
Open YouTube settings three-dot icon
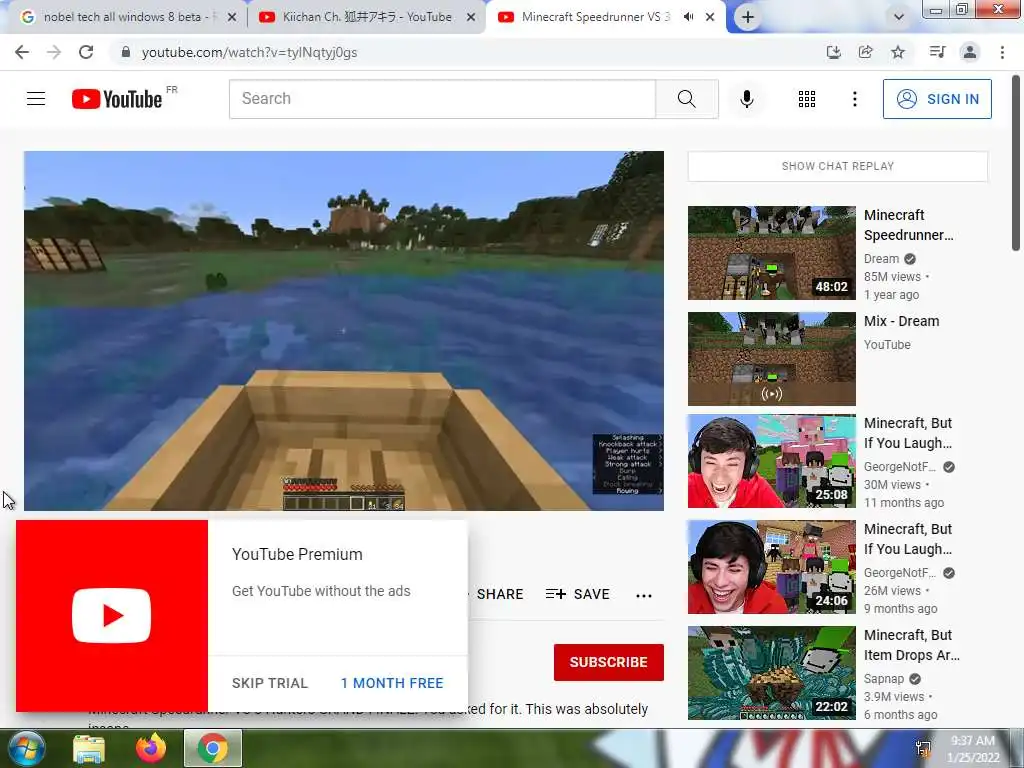tap(854, 99)
